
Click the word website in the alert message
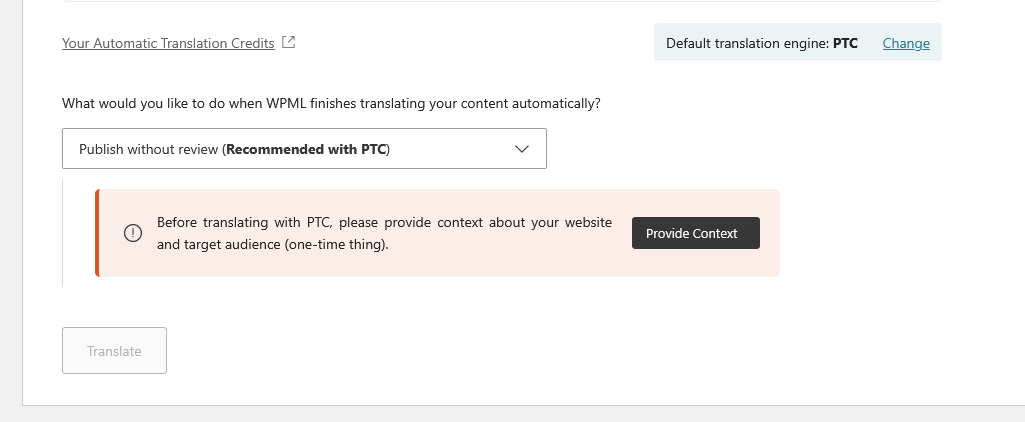(587, 222)
